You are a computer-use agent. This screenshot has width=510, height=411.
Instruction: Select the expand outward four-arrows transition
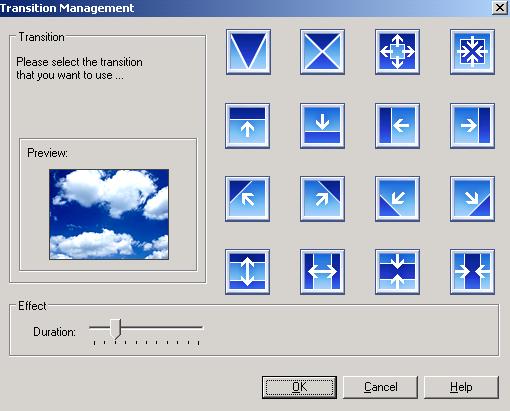(397, 52)
